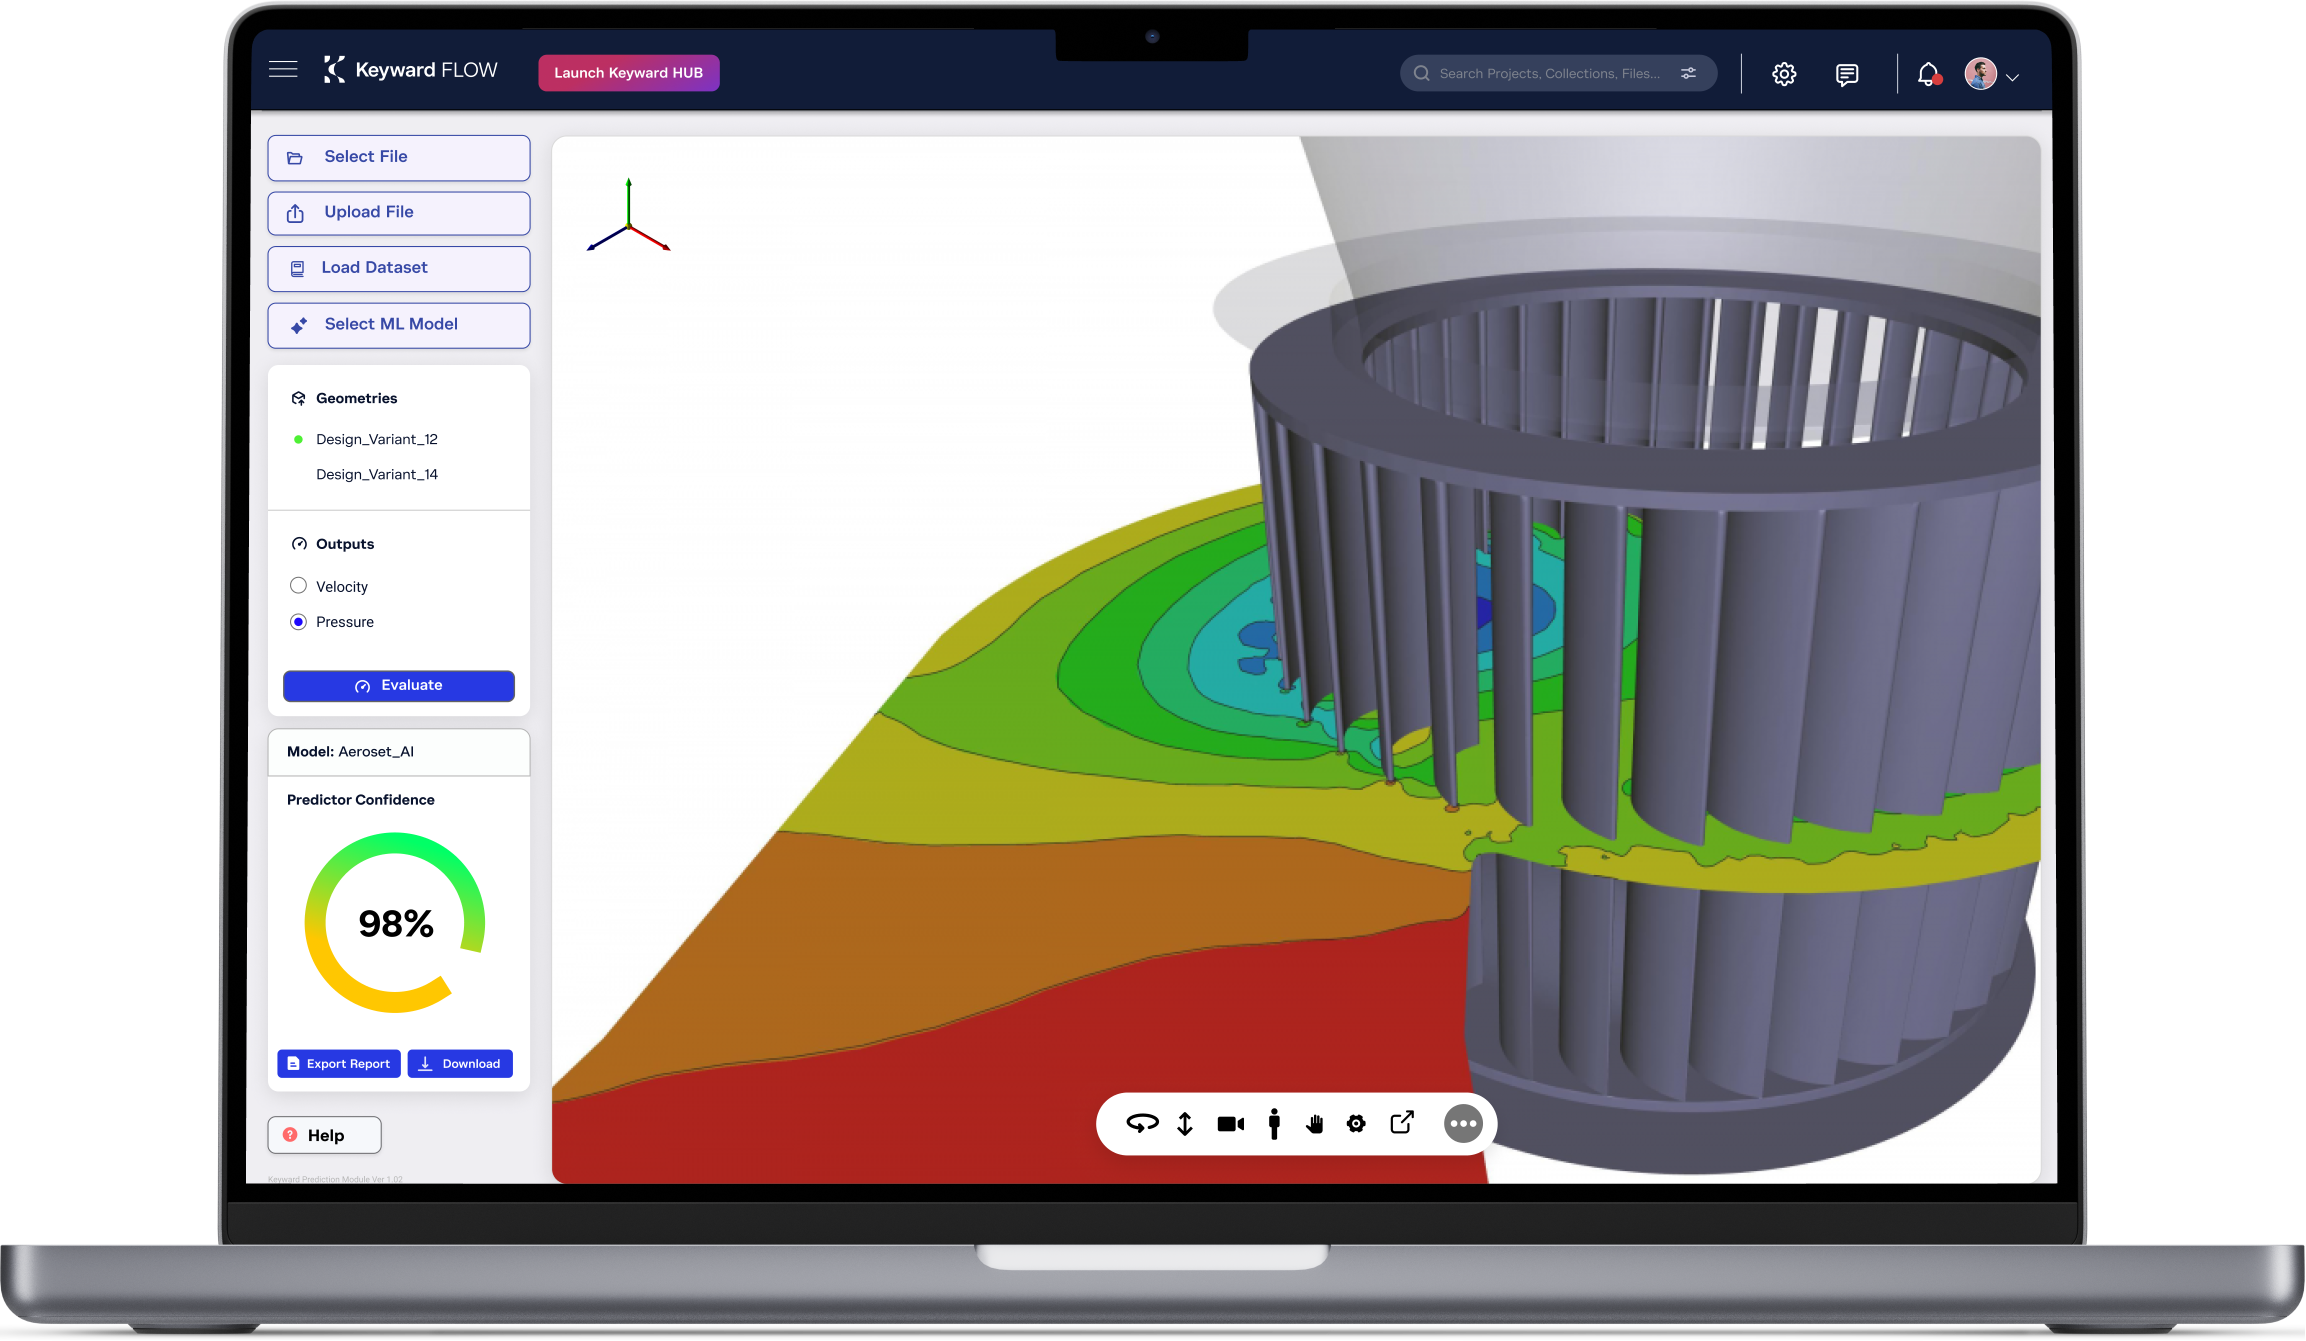Click the person walk-mode icon
This screenshot has height=1341, width=2306.
point(1274,1124)
